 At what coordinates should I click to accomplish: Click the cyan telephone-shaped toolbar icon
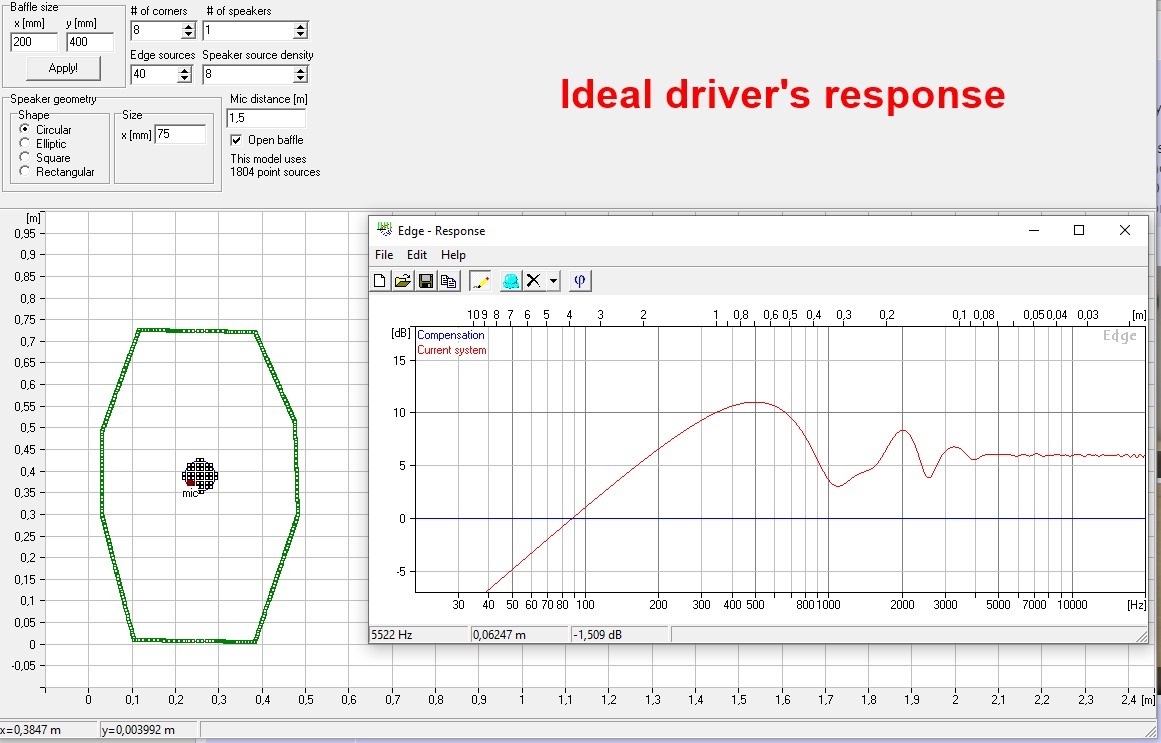tap(510, 281)
